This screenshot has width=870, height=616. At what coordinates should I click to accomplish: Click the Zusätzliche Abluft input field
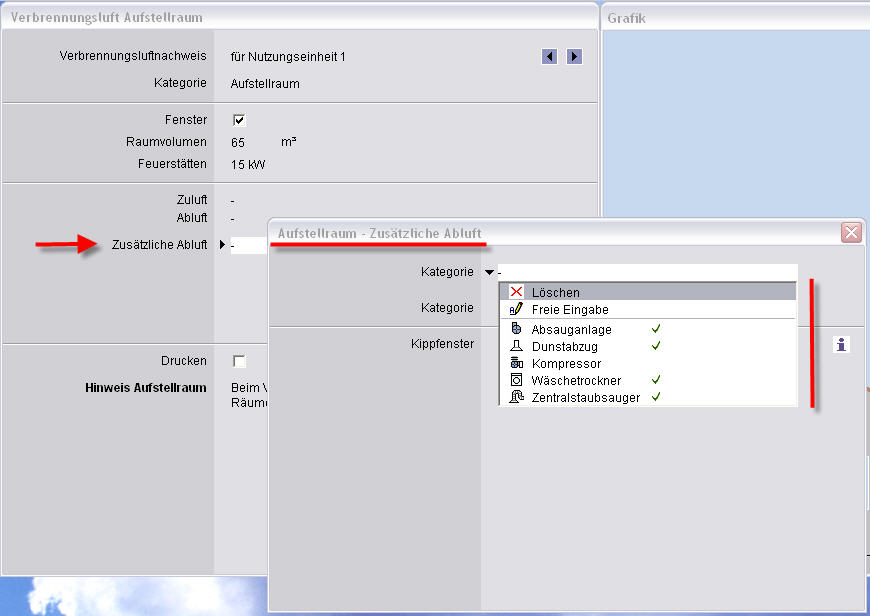tap(248, 246)
